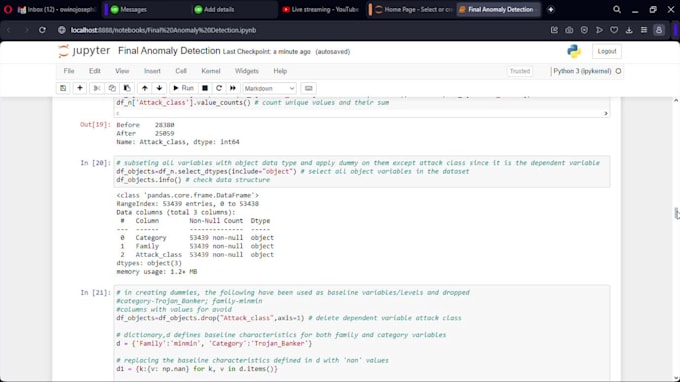Open the View menu
The image size is (680, 382).
pos(122,71)
